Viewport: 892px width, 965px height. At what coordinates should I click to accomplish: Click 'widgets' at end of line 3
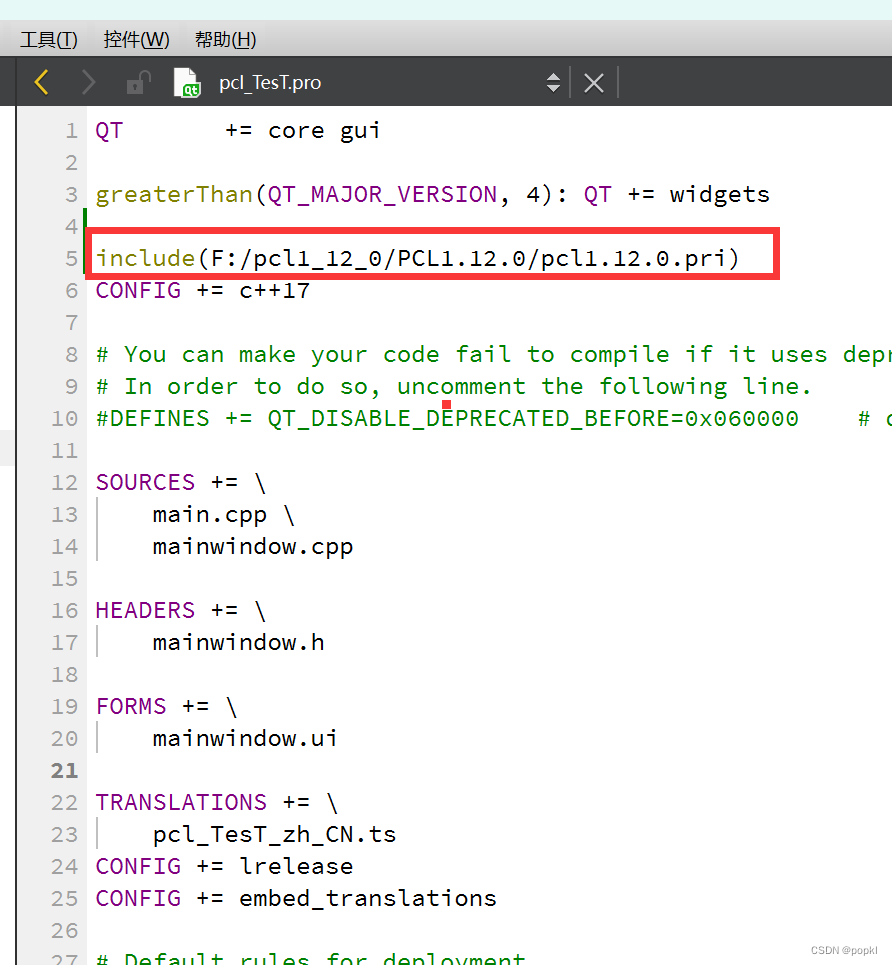point(720,194)
